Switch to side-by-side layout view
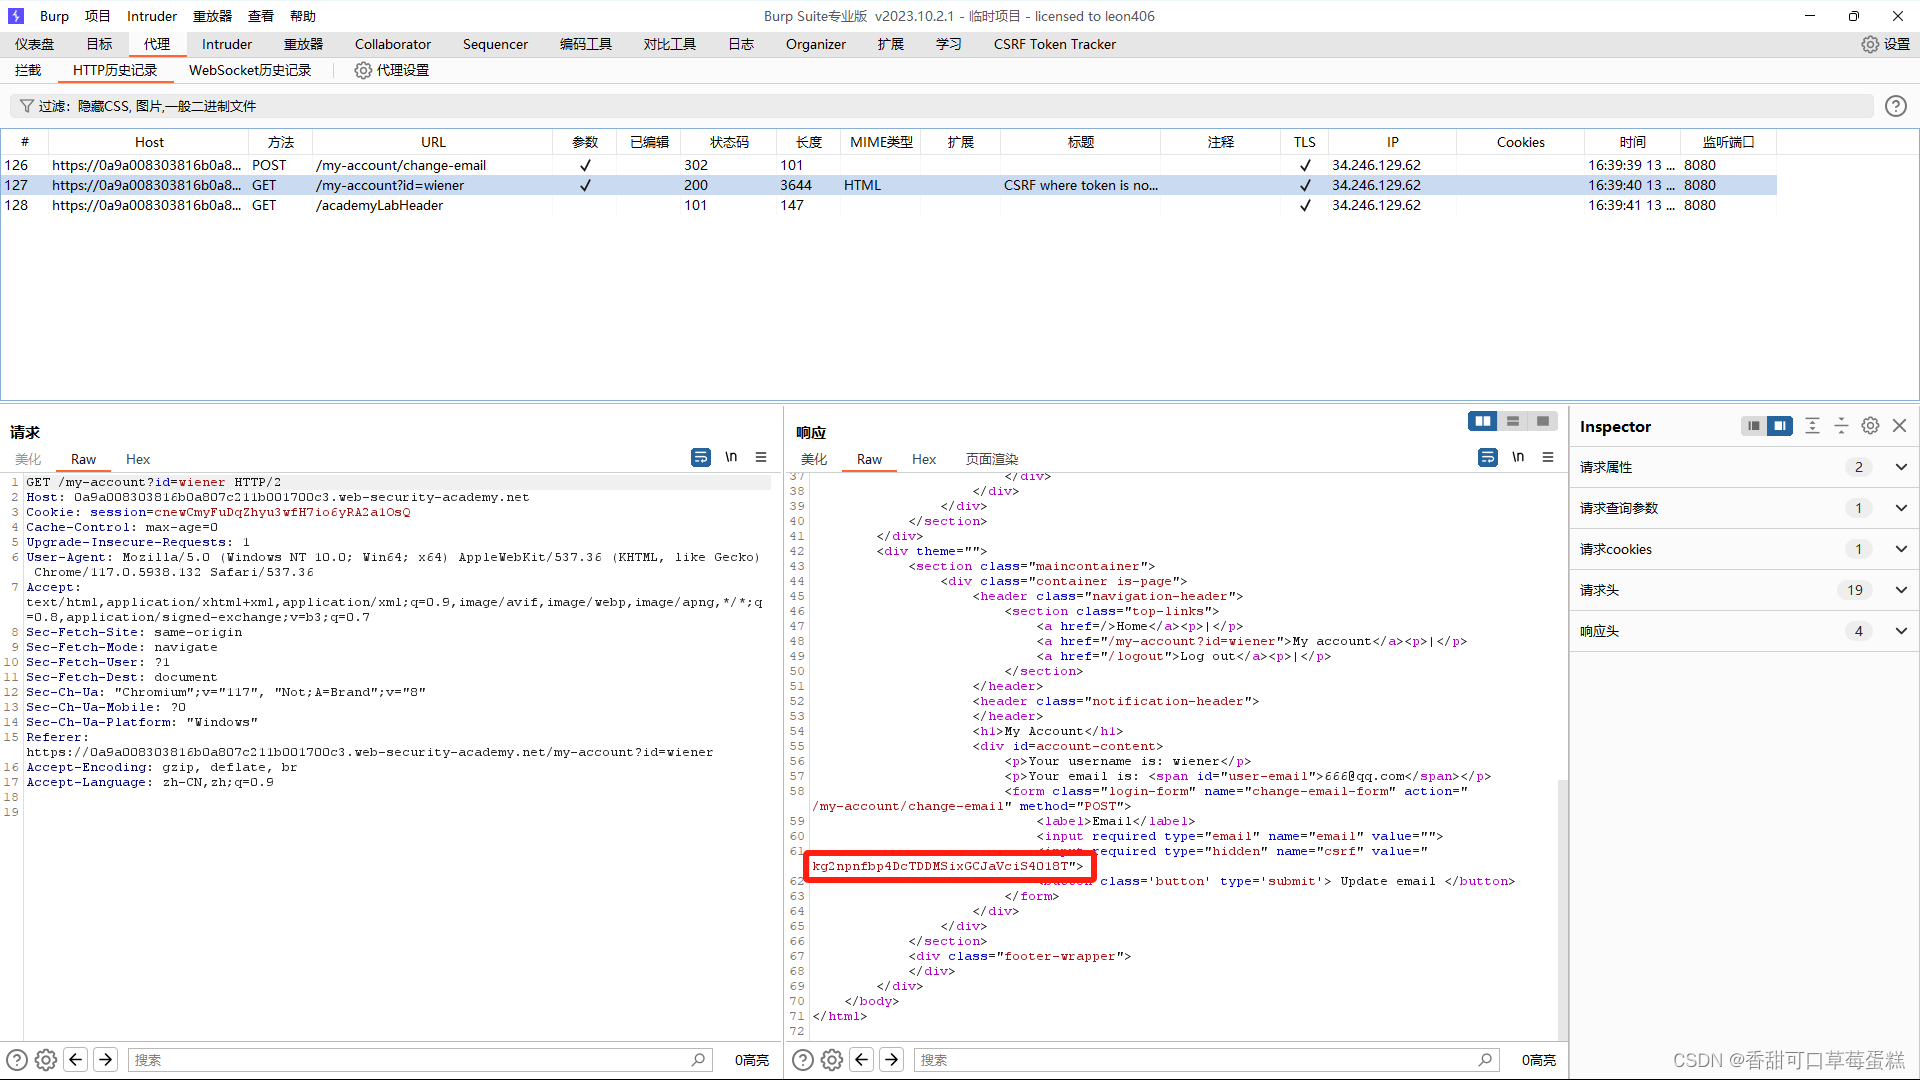1920x1080 pixels. [x=1482, y=421]
